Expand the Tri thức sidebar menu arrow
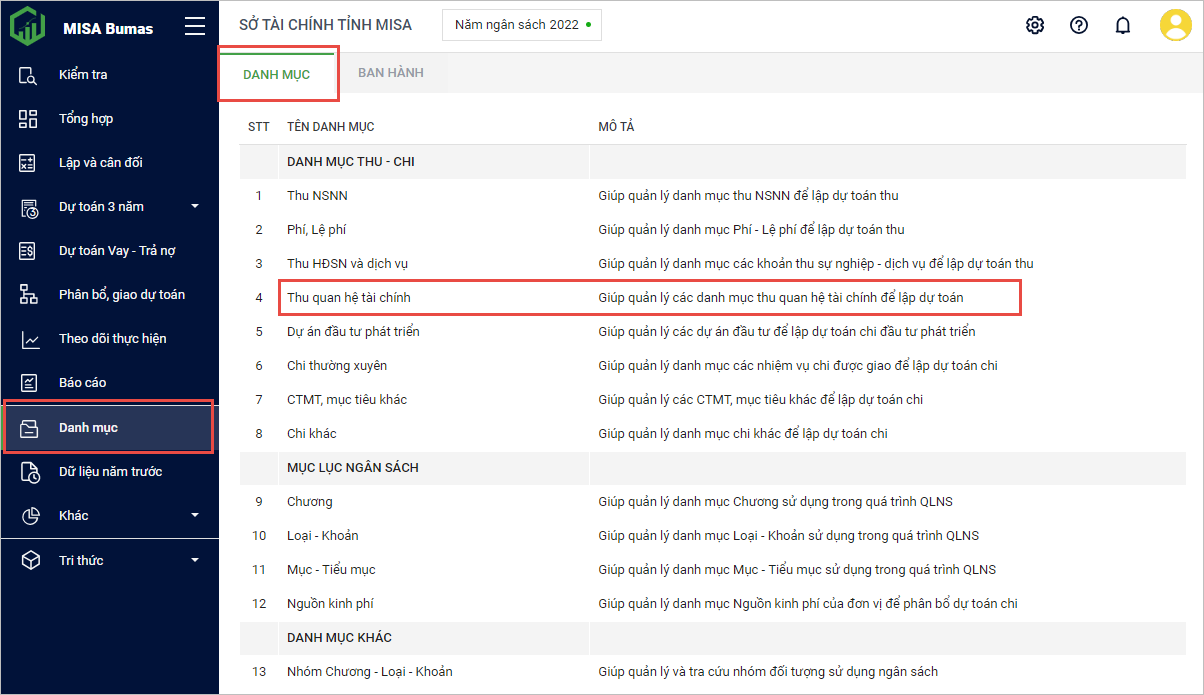 click(195, 560)
